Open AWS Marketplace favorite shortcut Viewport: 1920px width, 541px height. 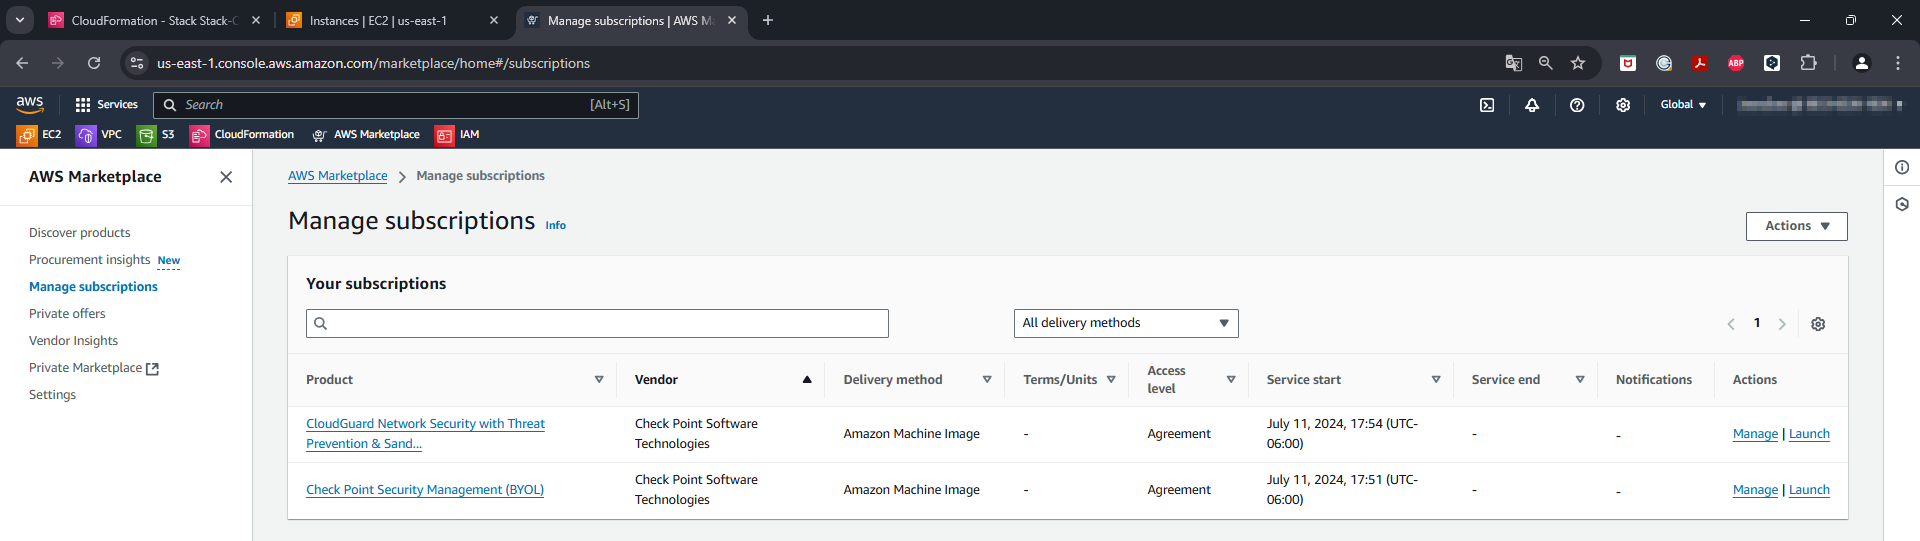click(x=365, y=134)
